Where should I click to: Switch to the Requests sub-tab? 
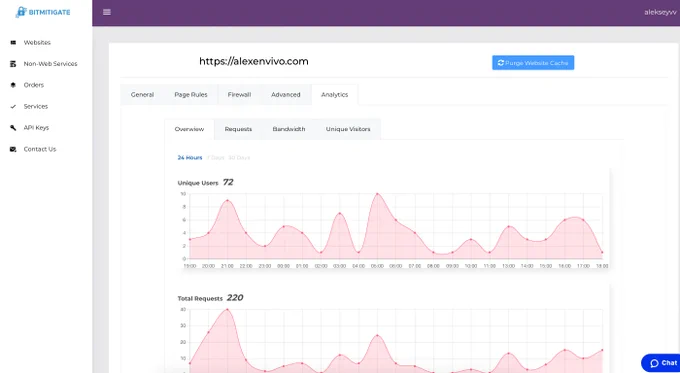pos(238,129)
